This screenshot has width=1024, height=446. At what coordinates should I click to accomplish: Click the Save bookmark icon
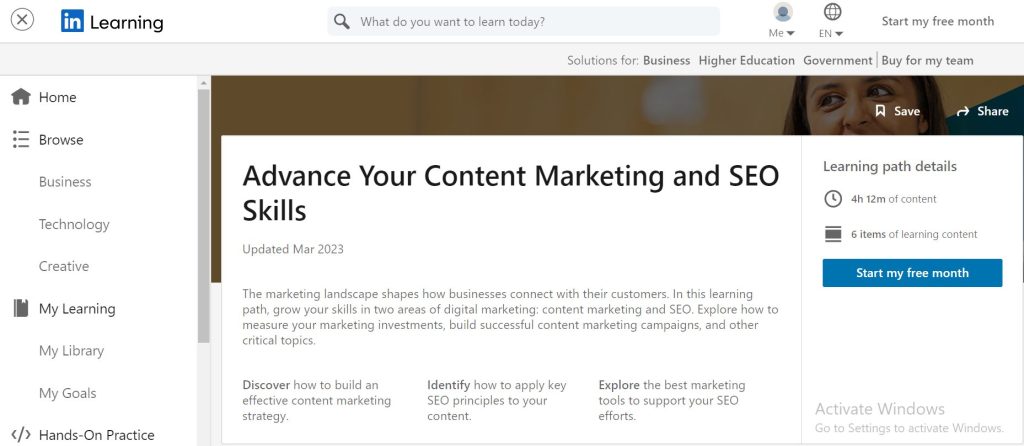click(x=880, y=111)
